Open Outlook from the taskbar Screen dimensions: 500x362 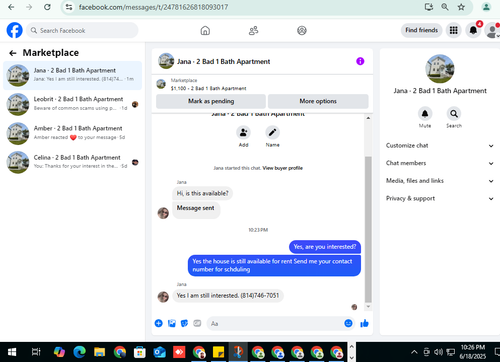tap(159, 352)
